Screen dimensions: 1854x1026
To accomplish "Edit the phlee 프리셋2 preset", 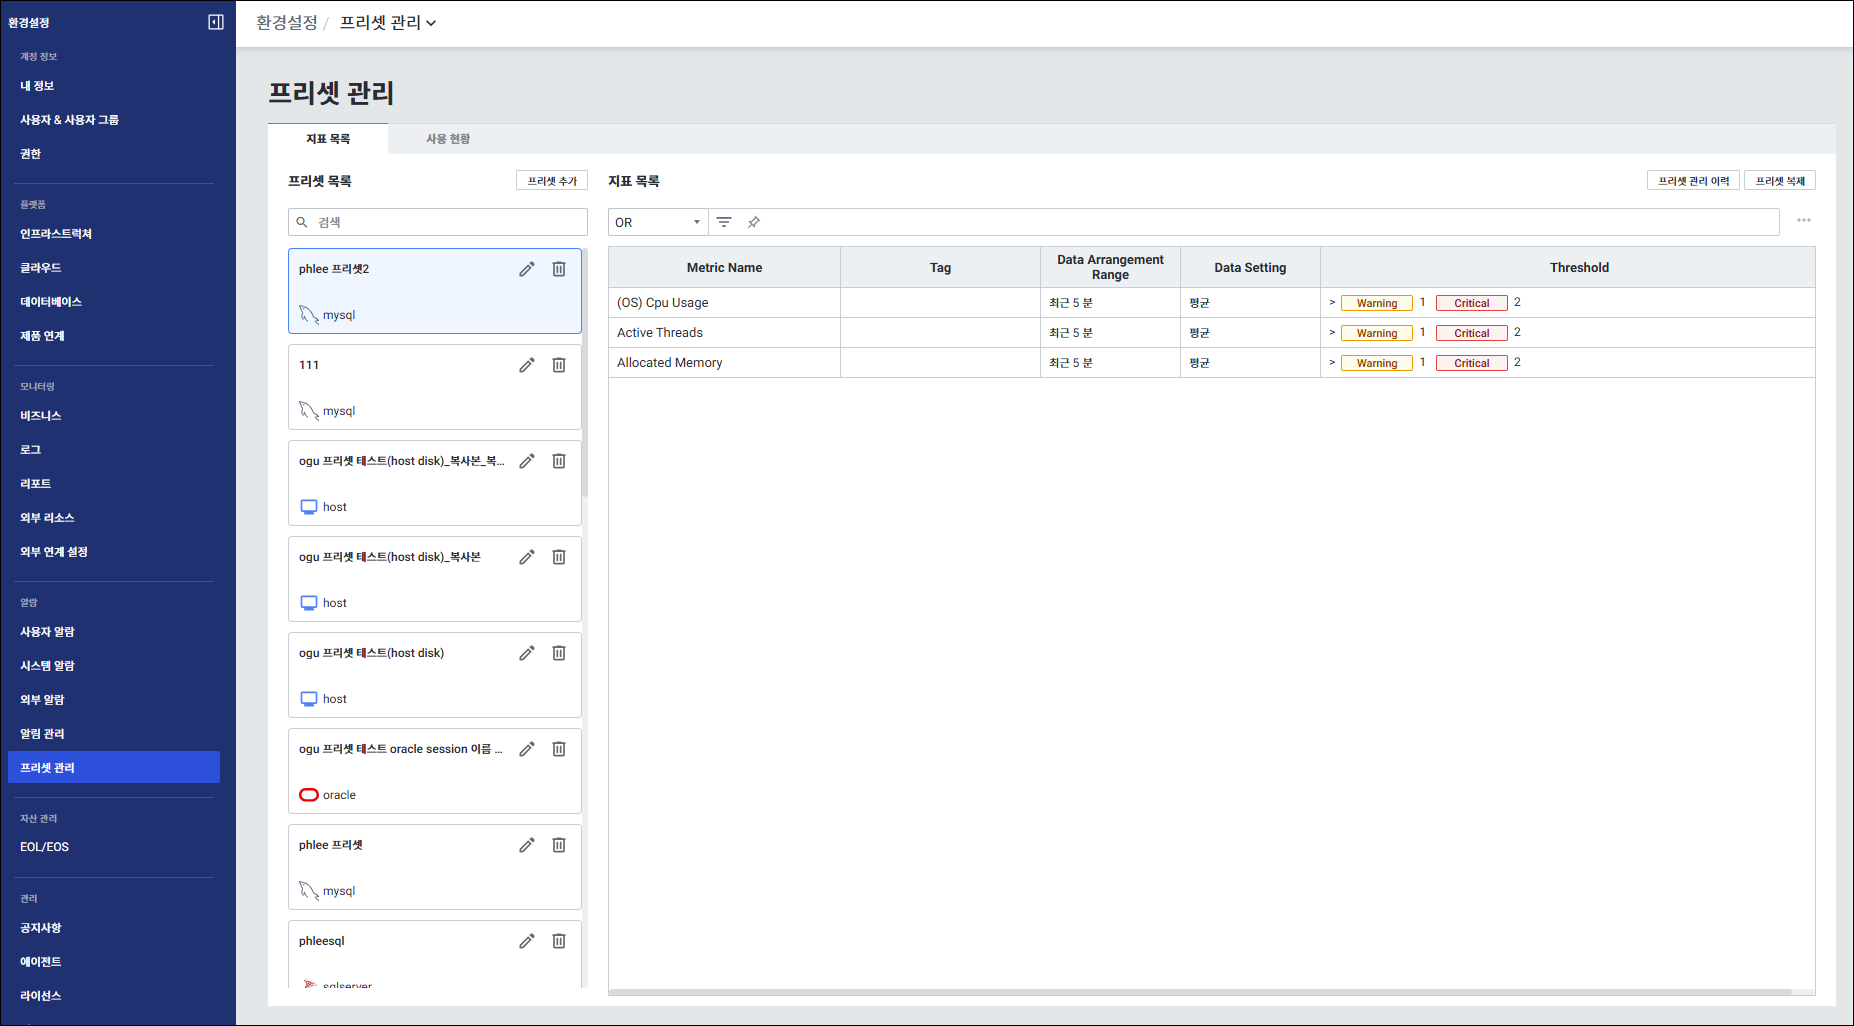I will point(527,269).
